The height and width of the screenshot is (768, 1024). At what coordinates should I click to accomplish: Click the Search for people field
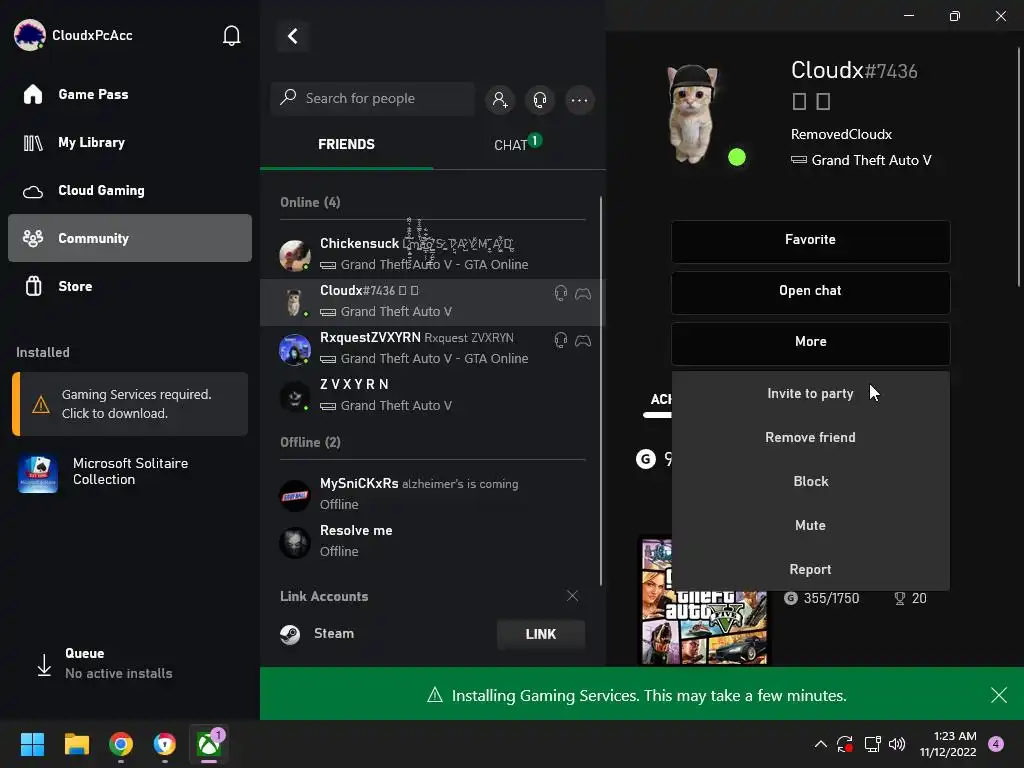click(372, 99)
